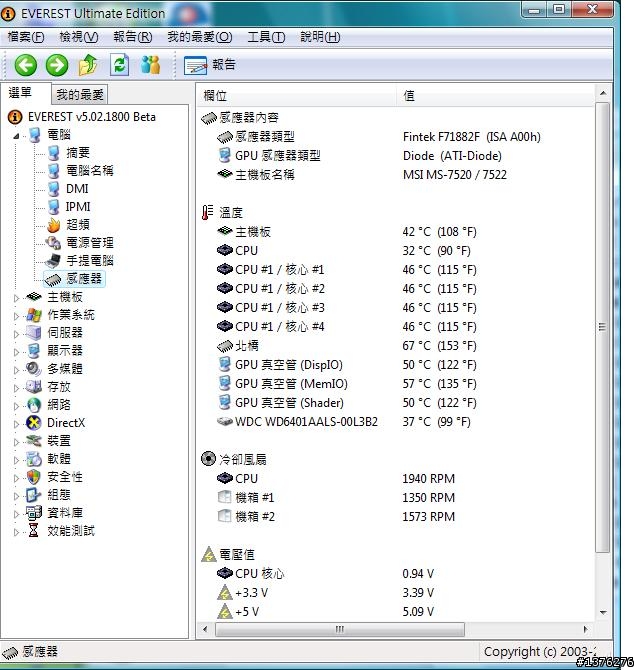
Task: Click the 欄位 column header
Action: tap(297, 95)
